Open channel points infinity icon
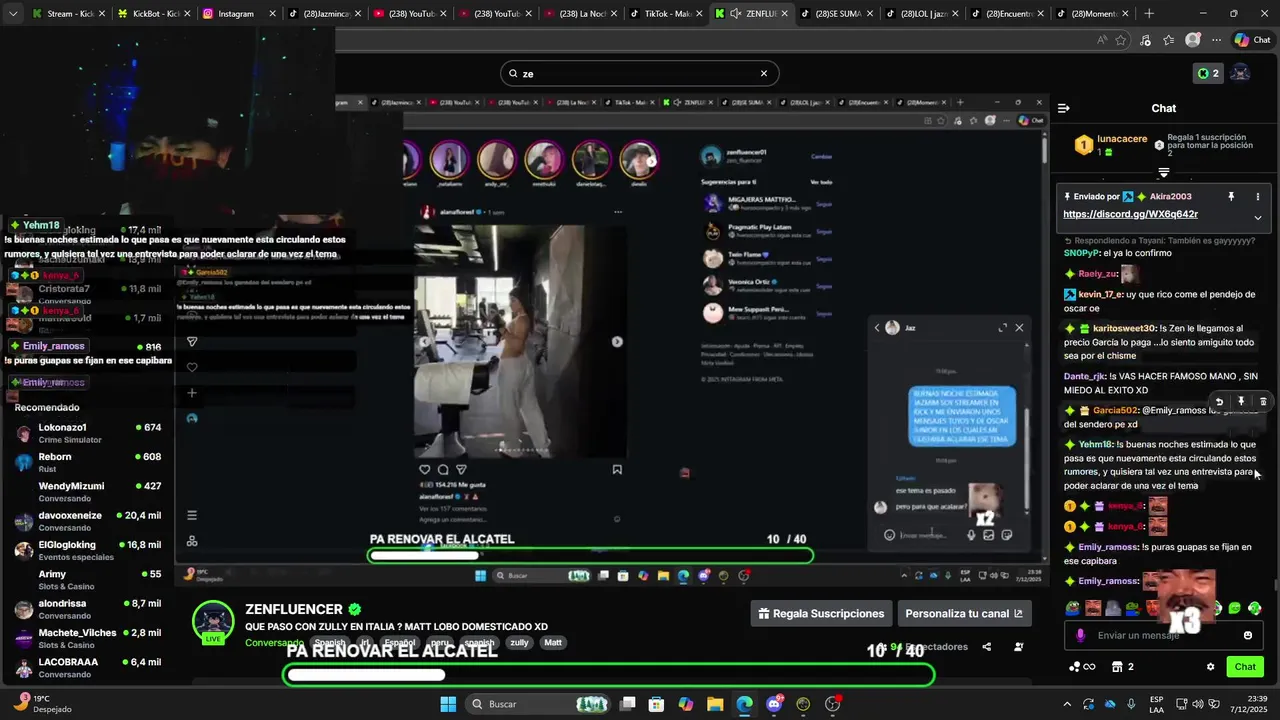1280x720 pixels. (1082, 667)
